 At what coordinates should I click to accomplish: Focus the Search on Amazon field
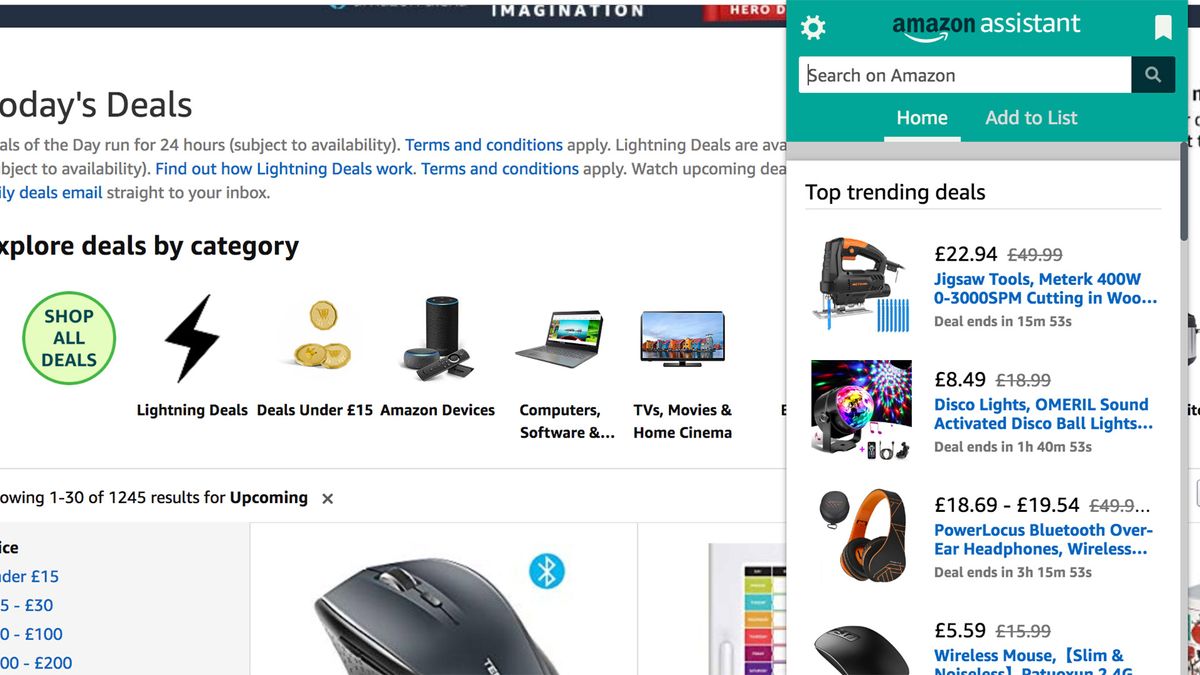click(x=965, y=75)
